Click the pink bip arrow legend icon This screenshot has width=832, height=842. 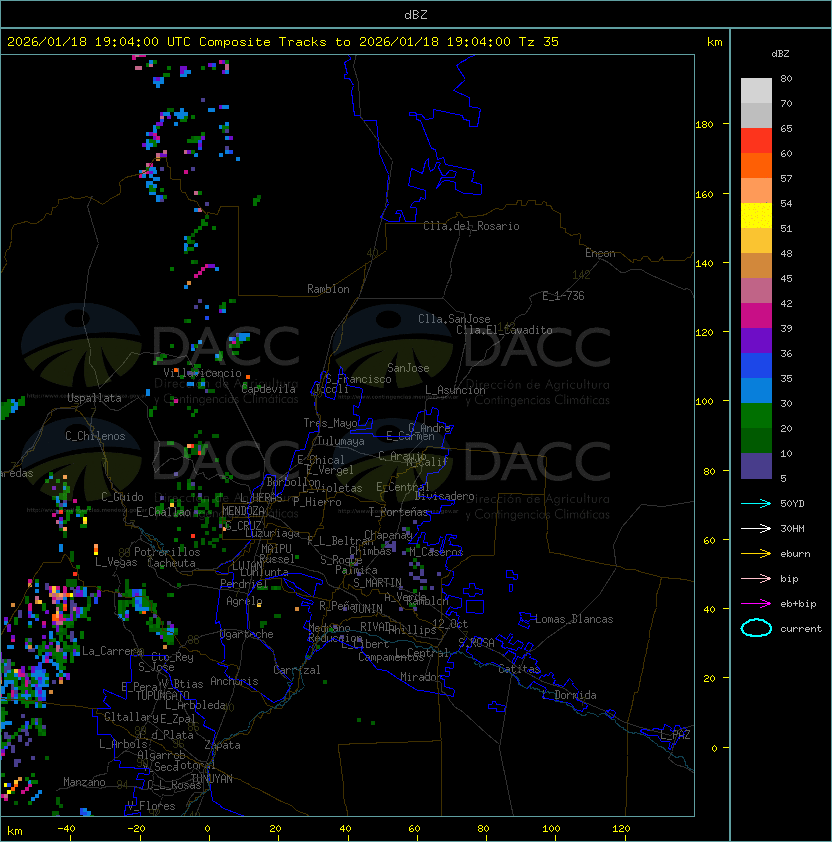756,578
